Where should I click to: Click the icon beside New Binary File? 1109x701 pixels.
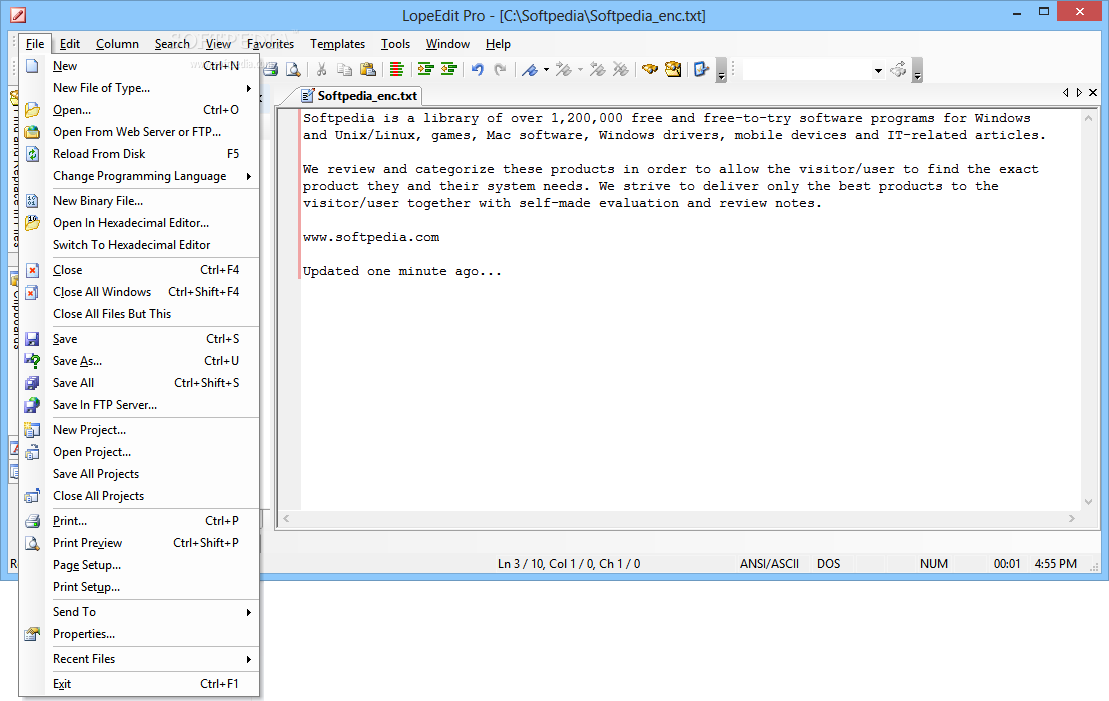[x=32, y=201]
